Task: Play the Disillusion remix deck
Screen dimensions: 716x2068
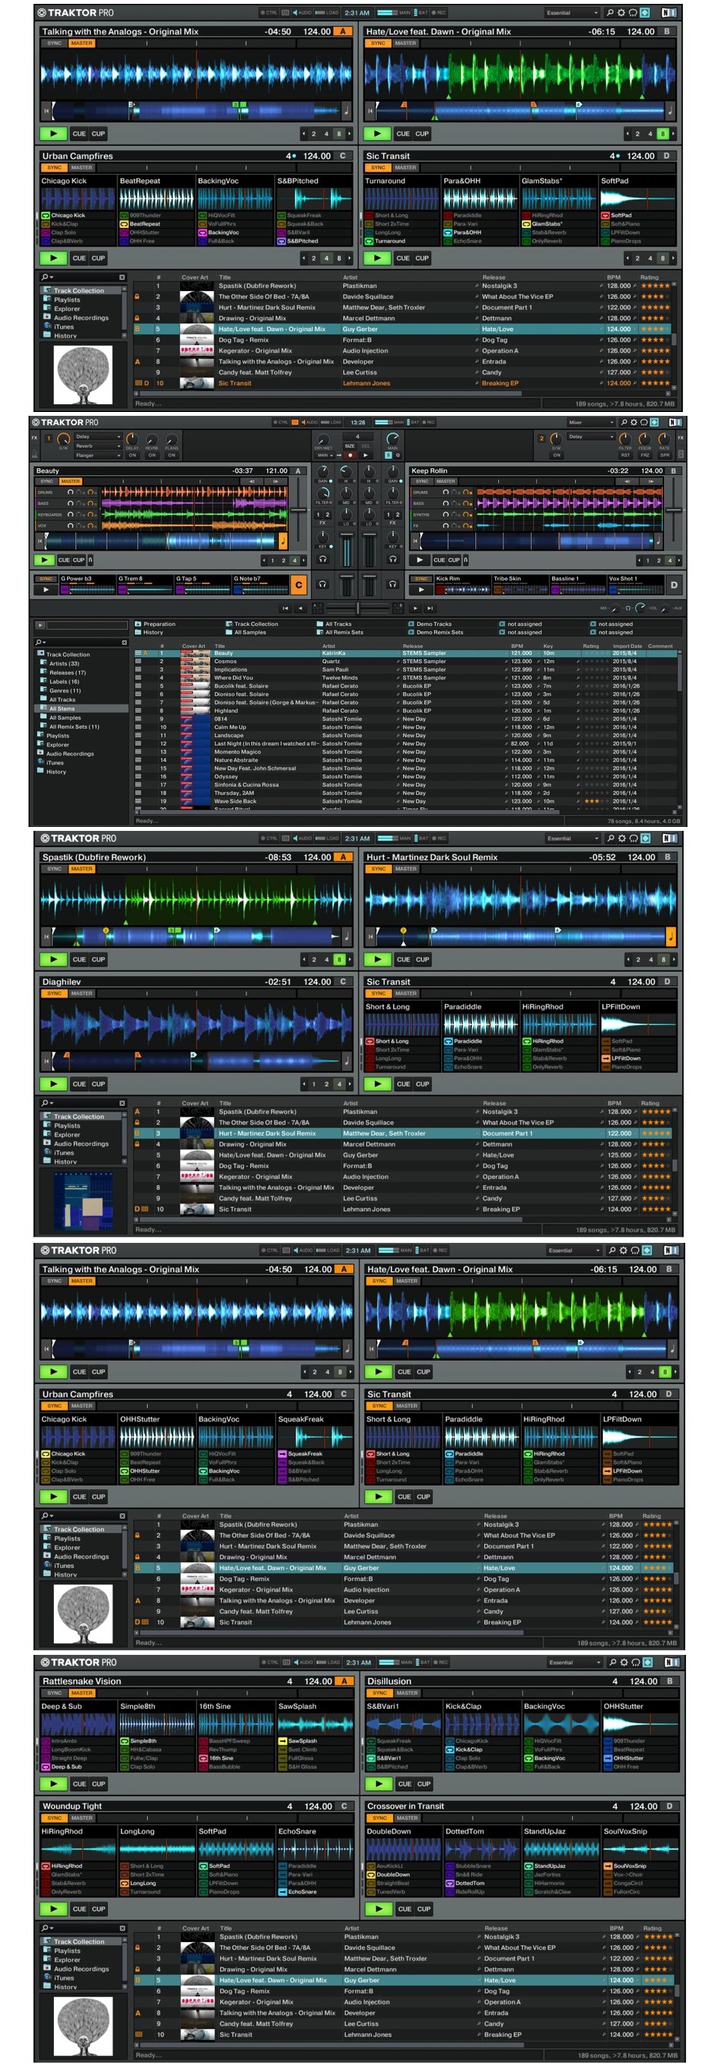Action: point(377,1783)
